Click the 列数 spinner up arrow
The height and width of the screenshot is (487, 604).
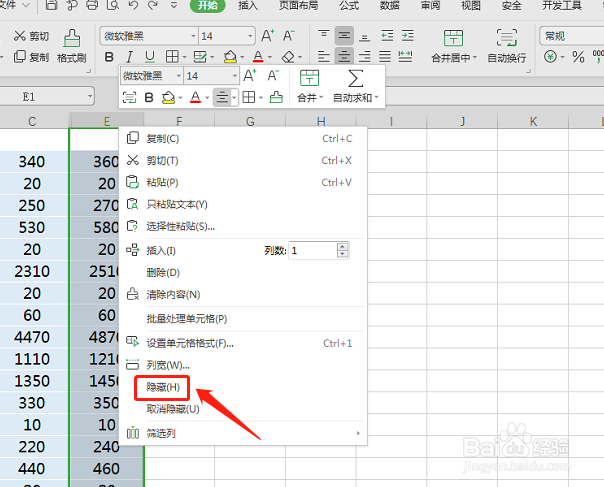click(x=342, y=247)
